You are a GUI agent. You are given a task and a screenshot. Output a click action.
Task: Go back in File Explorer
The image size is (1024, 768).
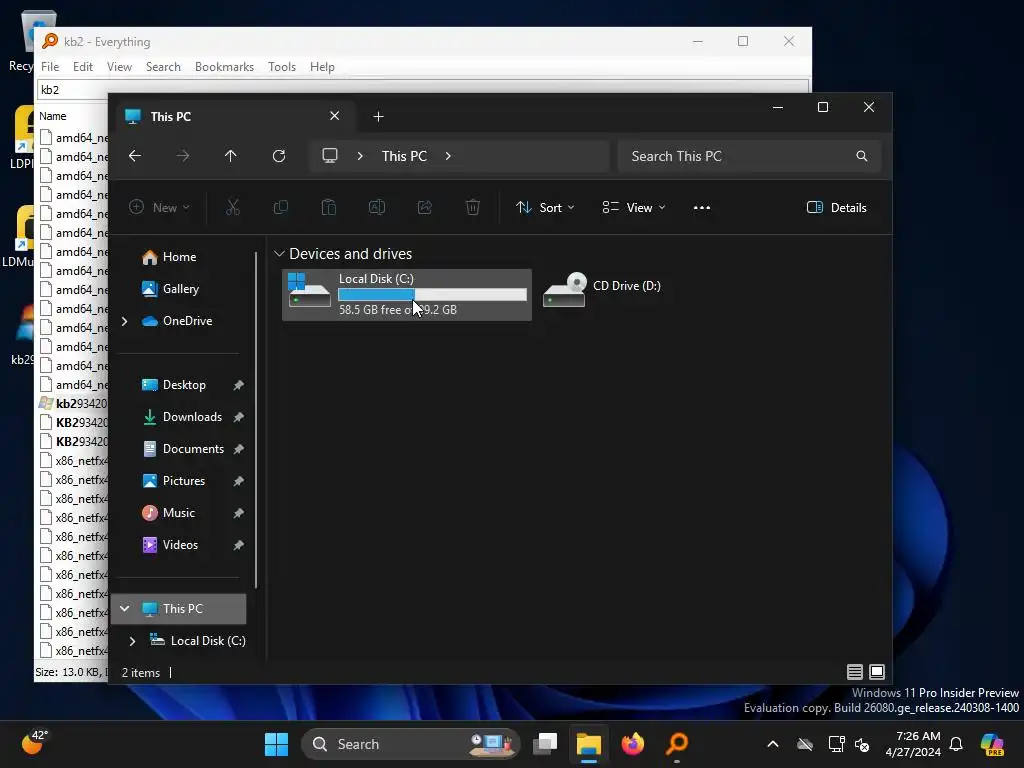[135, 156]
